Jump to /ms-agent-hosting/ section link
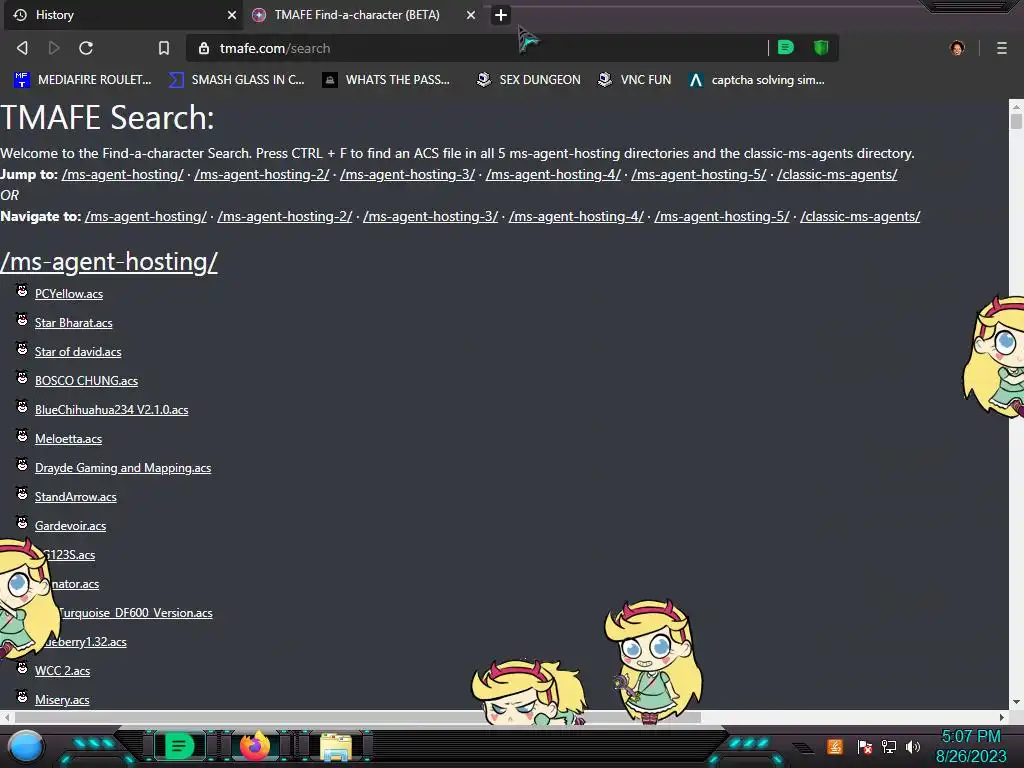Image resolution: width=1024 pixels, height=768 pixels. [123, 174]
